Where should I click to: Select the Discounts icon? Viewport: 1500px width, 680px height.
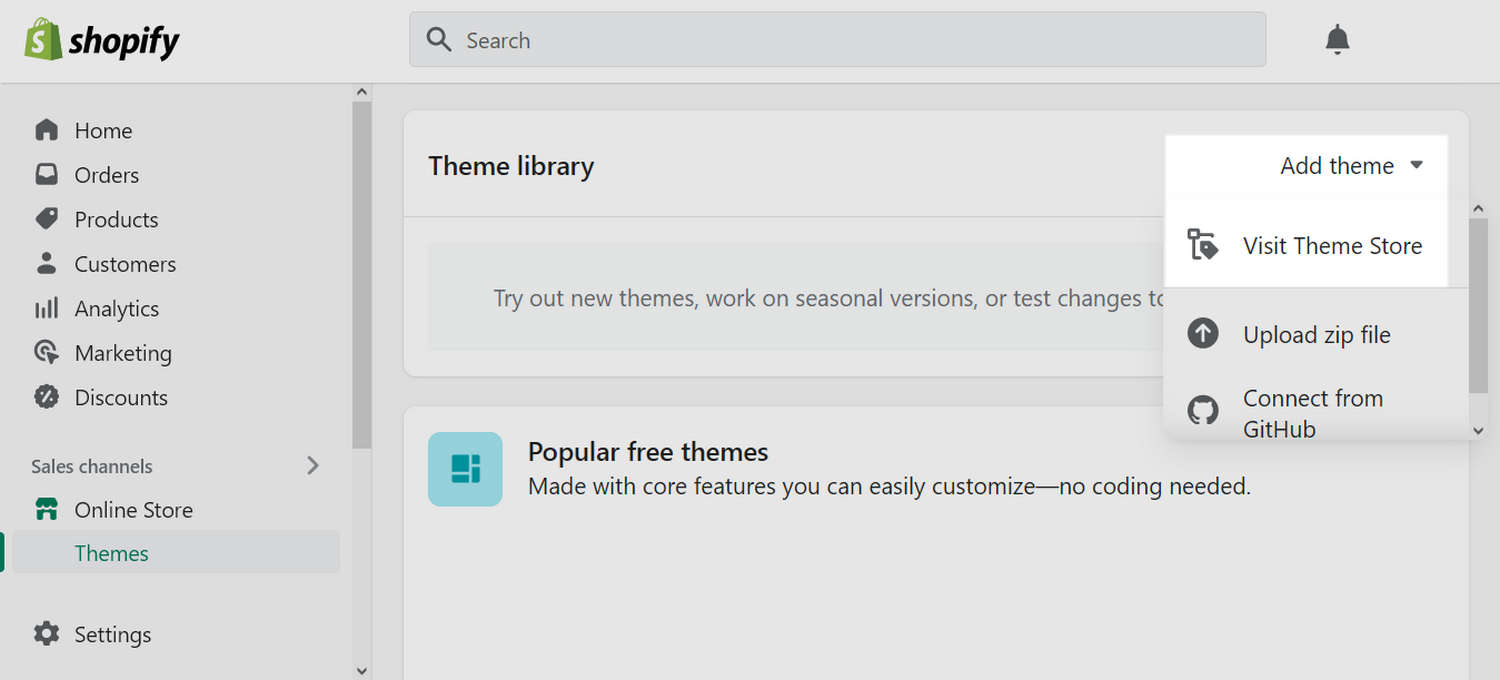(x=47, y=397)
